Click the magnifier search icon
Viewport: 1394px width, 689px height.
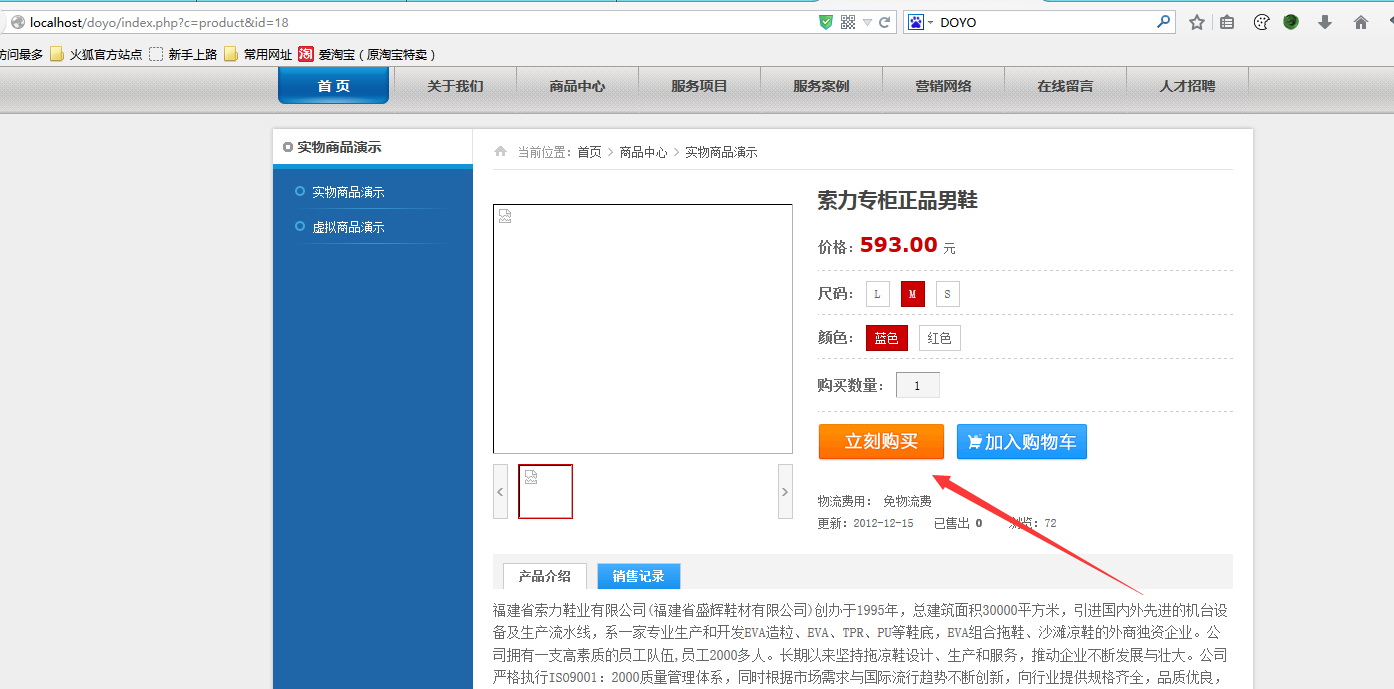click(1163, 21)
